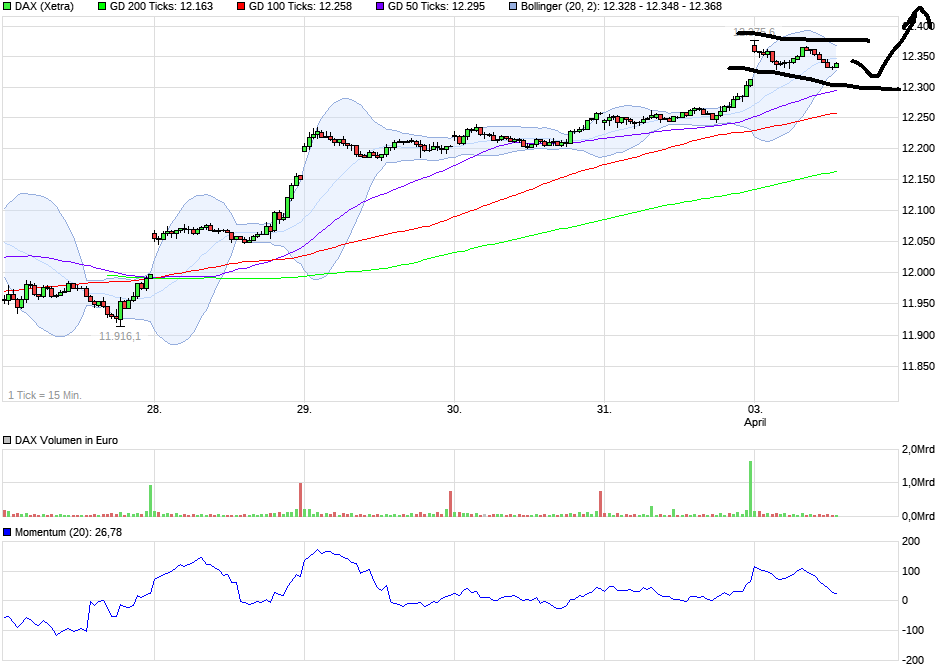The height and width of the screenshot is (670, 940).
Task: Click the '11.900' price axis value
Action: tap(918, 335)
